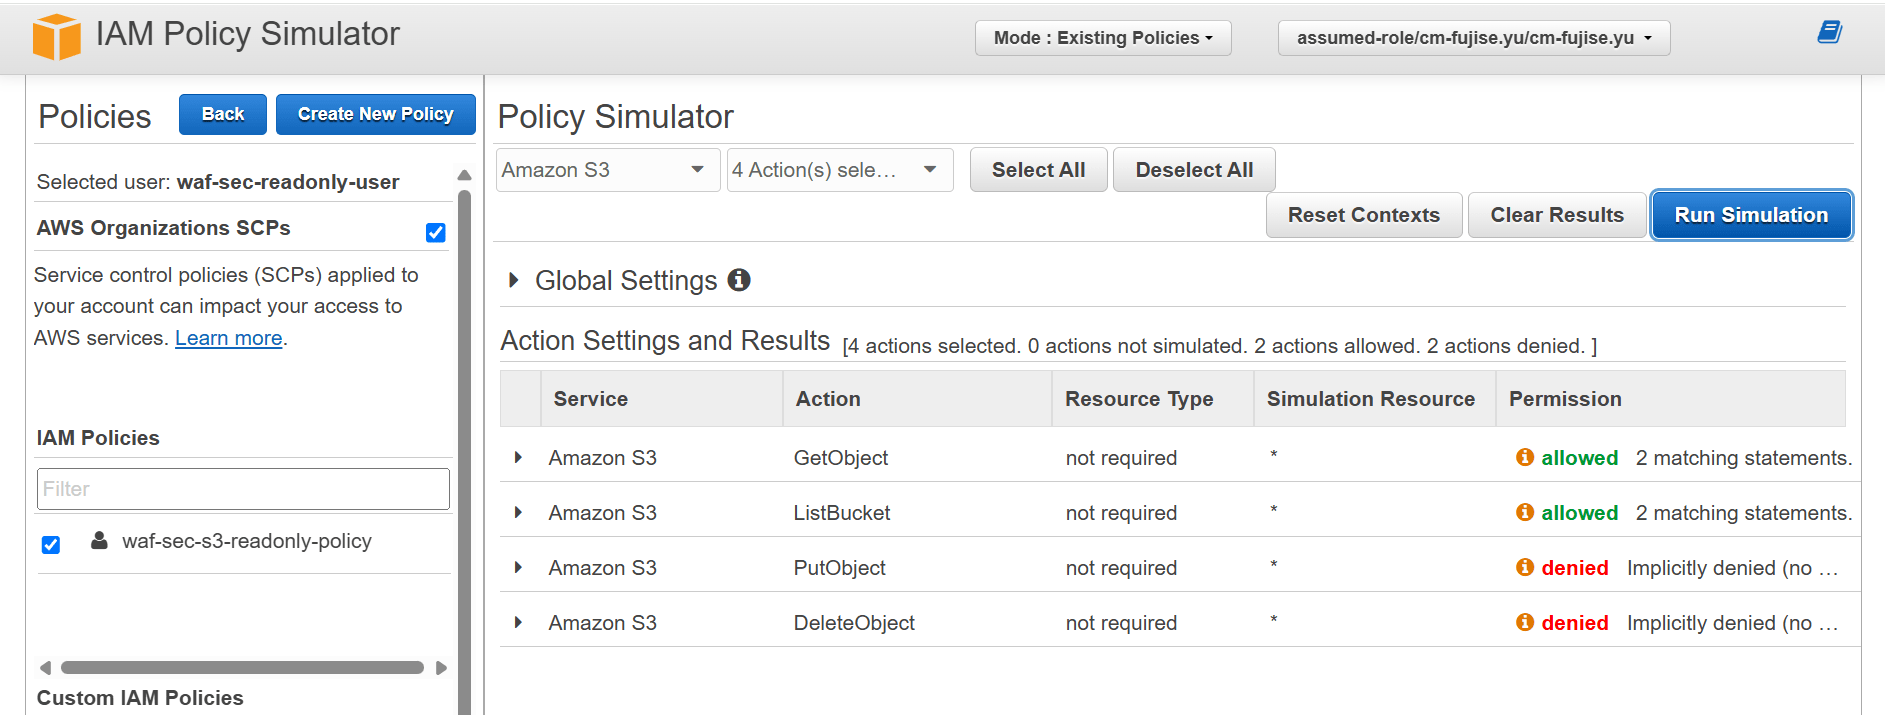This screenshot has height=715, width=1885.
Task: Open the assumed-role/cm-fujise.yu dropdown
Action: (x=1474, y=38)
